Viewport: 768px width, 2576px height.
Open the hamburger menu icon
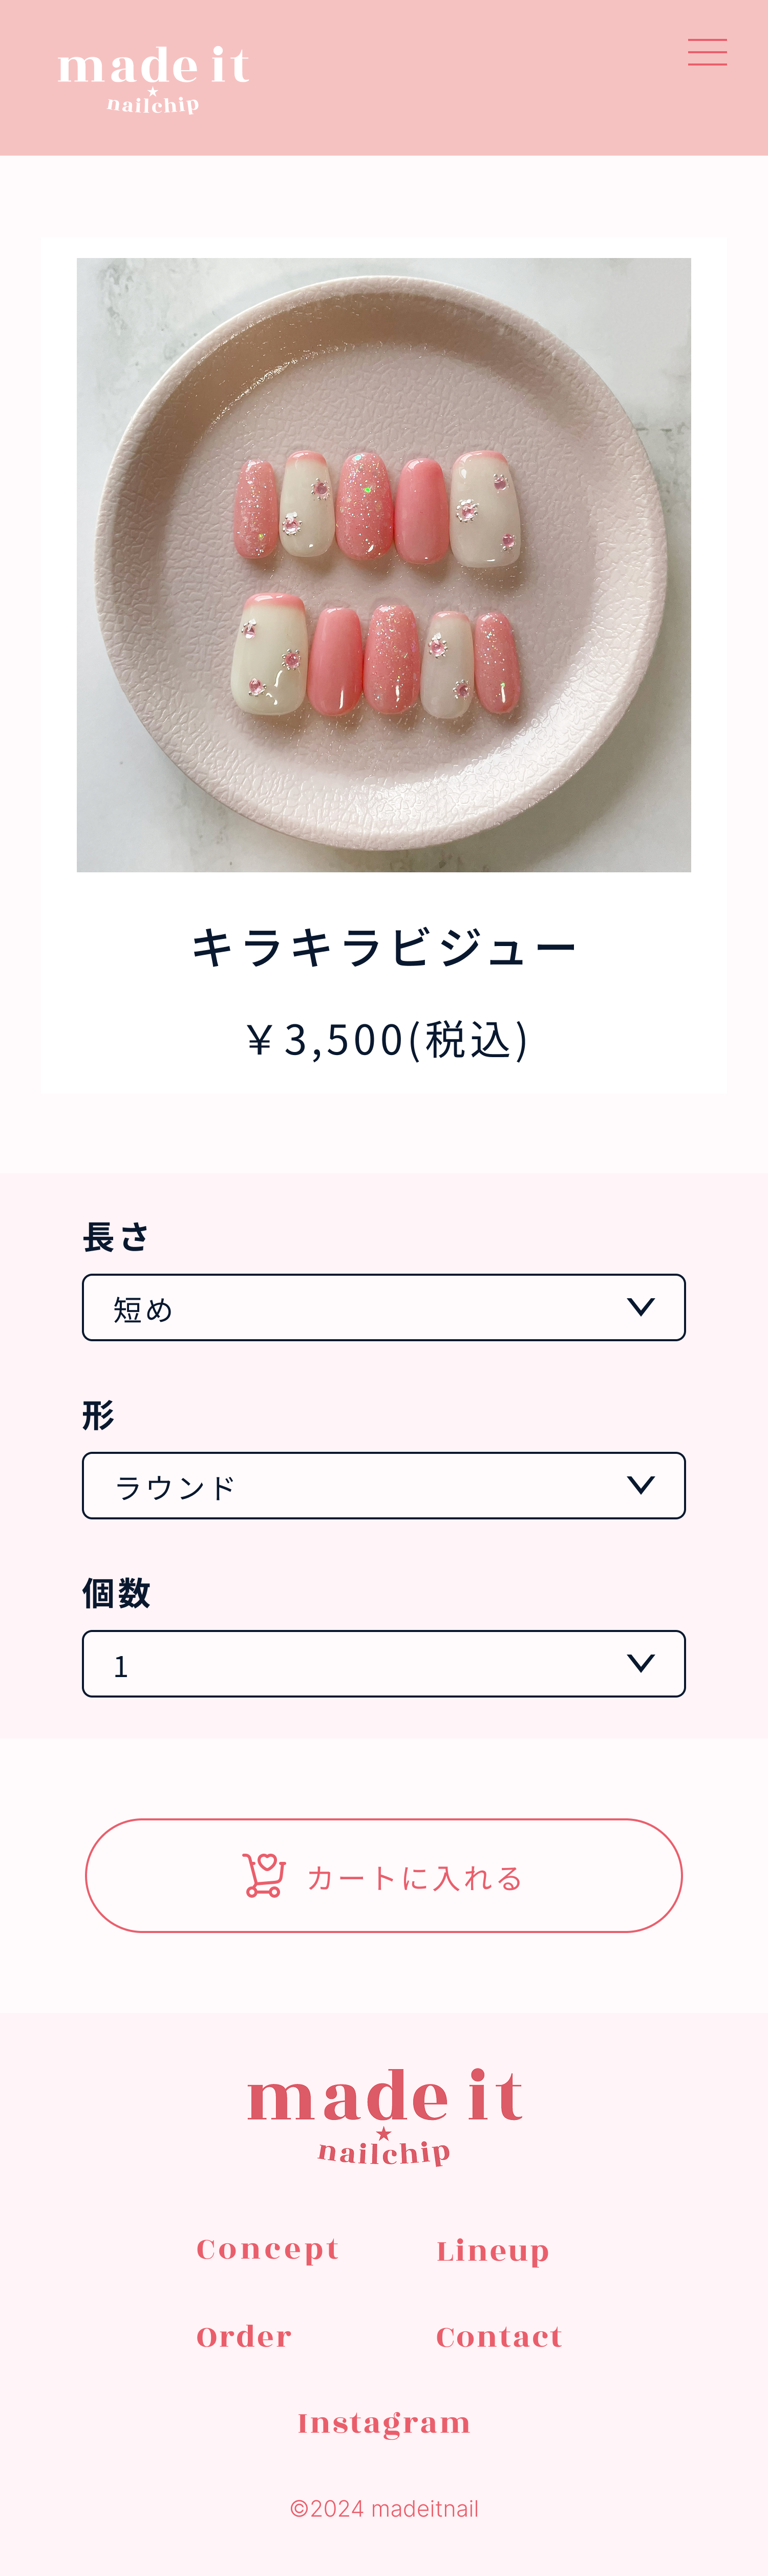click(707, 52)
